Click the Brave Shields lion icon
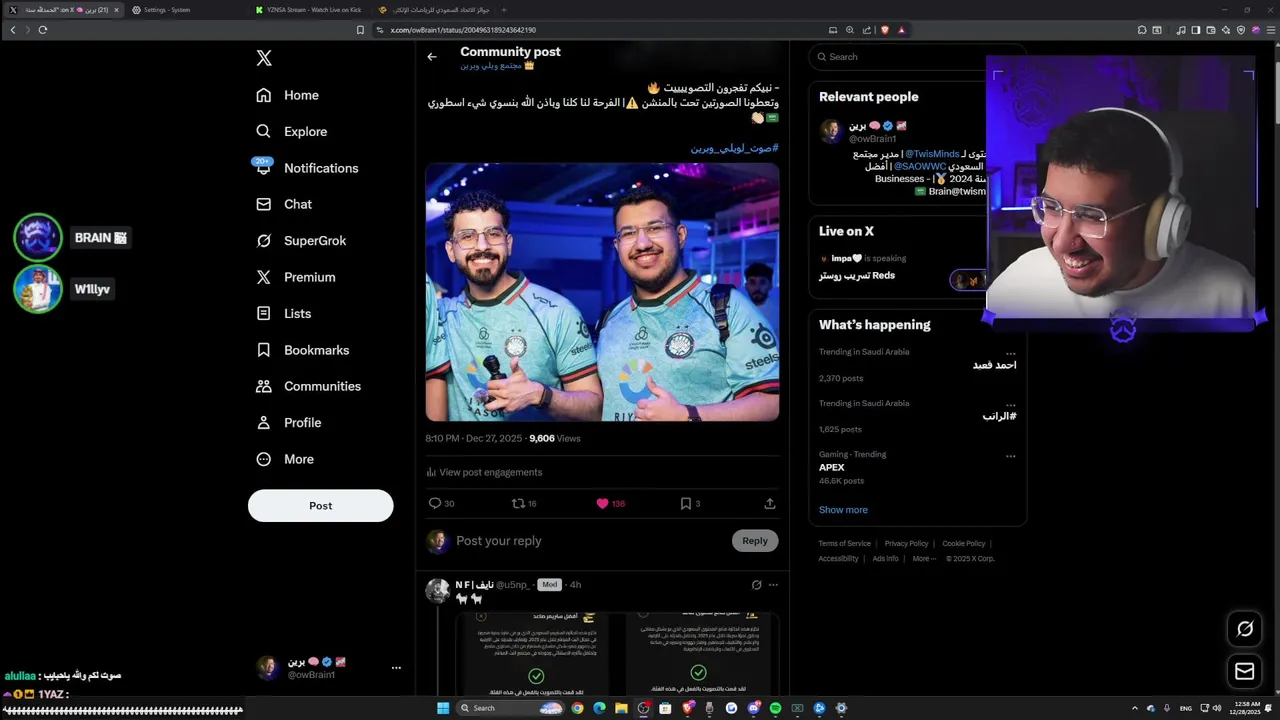The width and height of the screenshot is (1280, 720). click(x=884, y=30)
